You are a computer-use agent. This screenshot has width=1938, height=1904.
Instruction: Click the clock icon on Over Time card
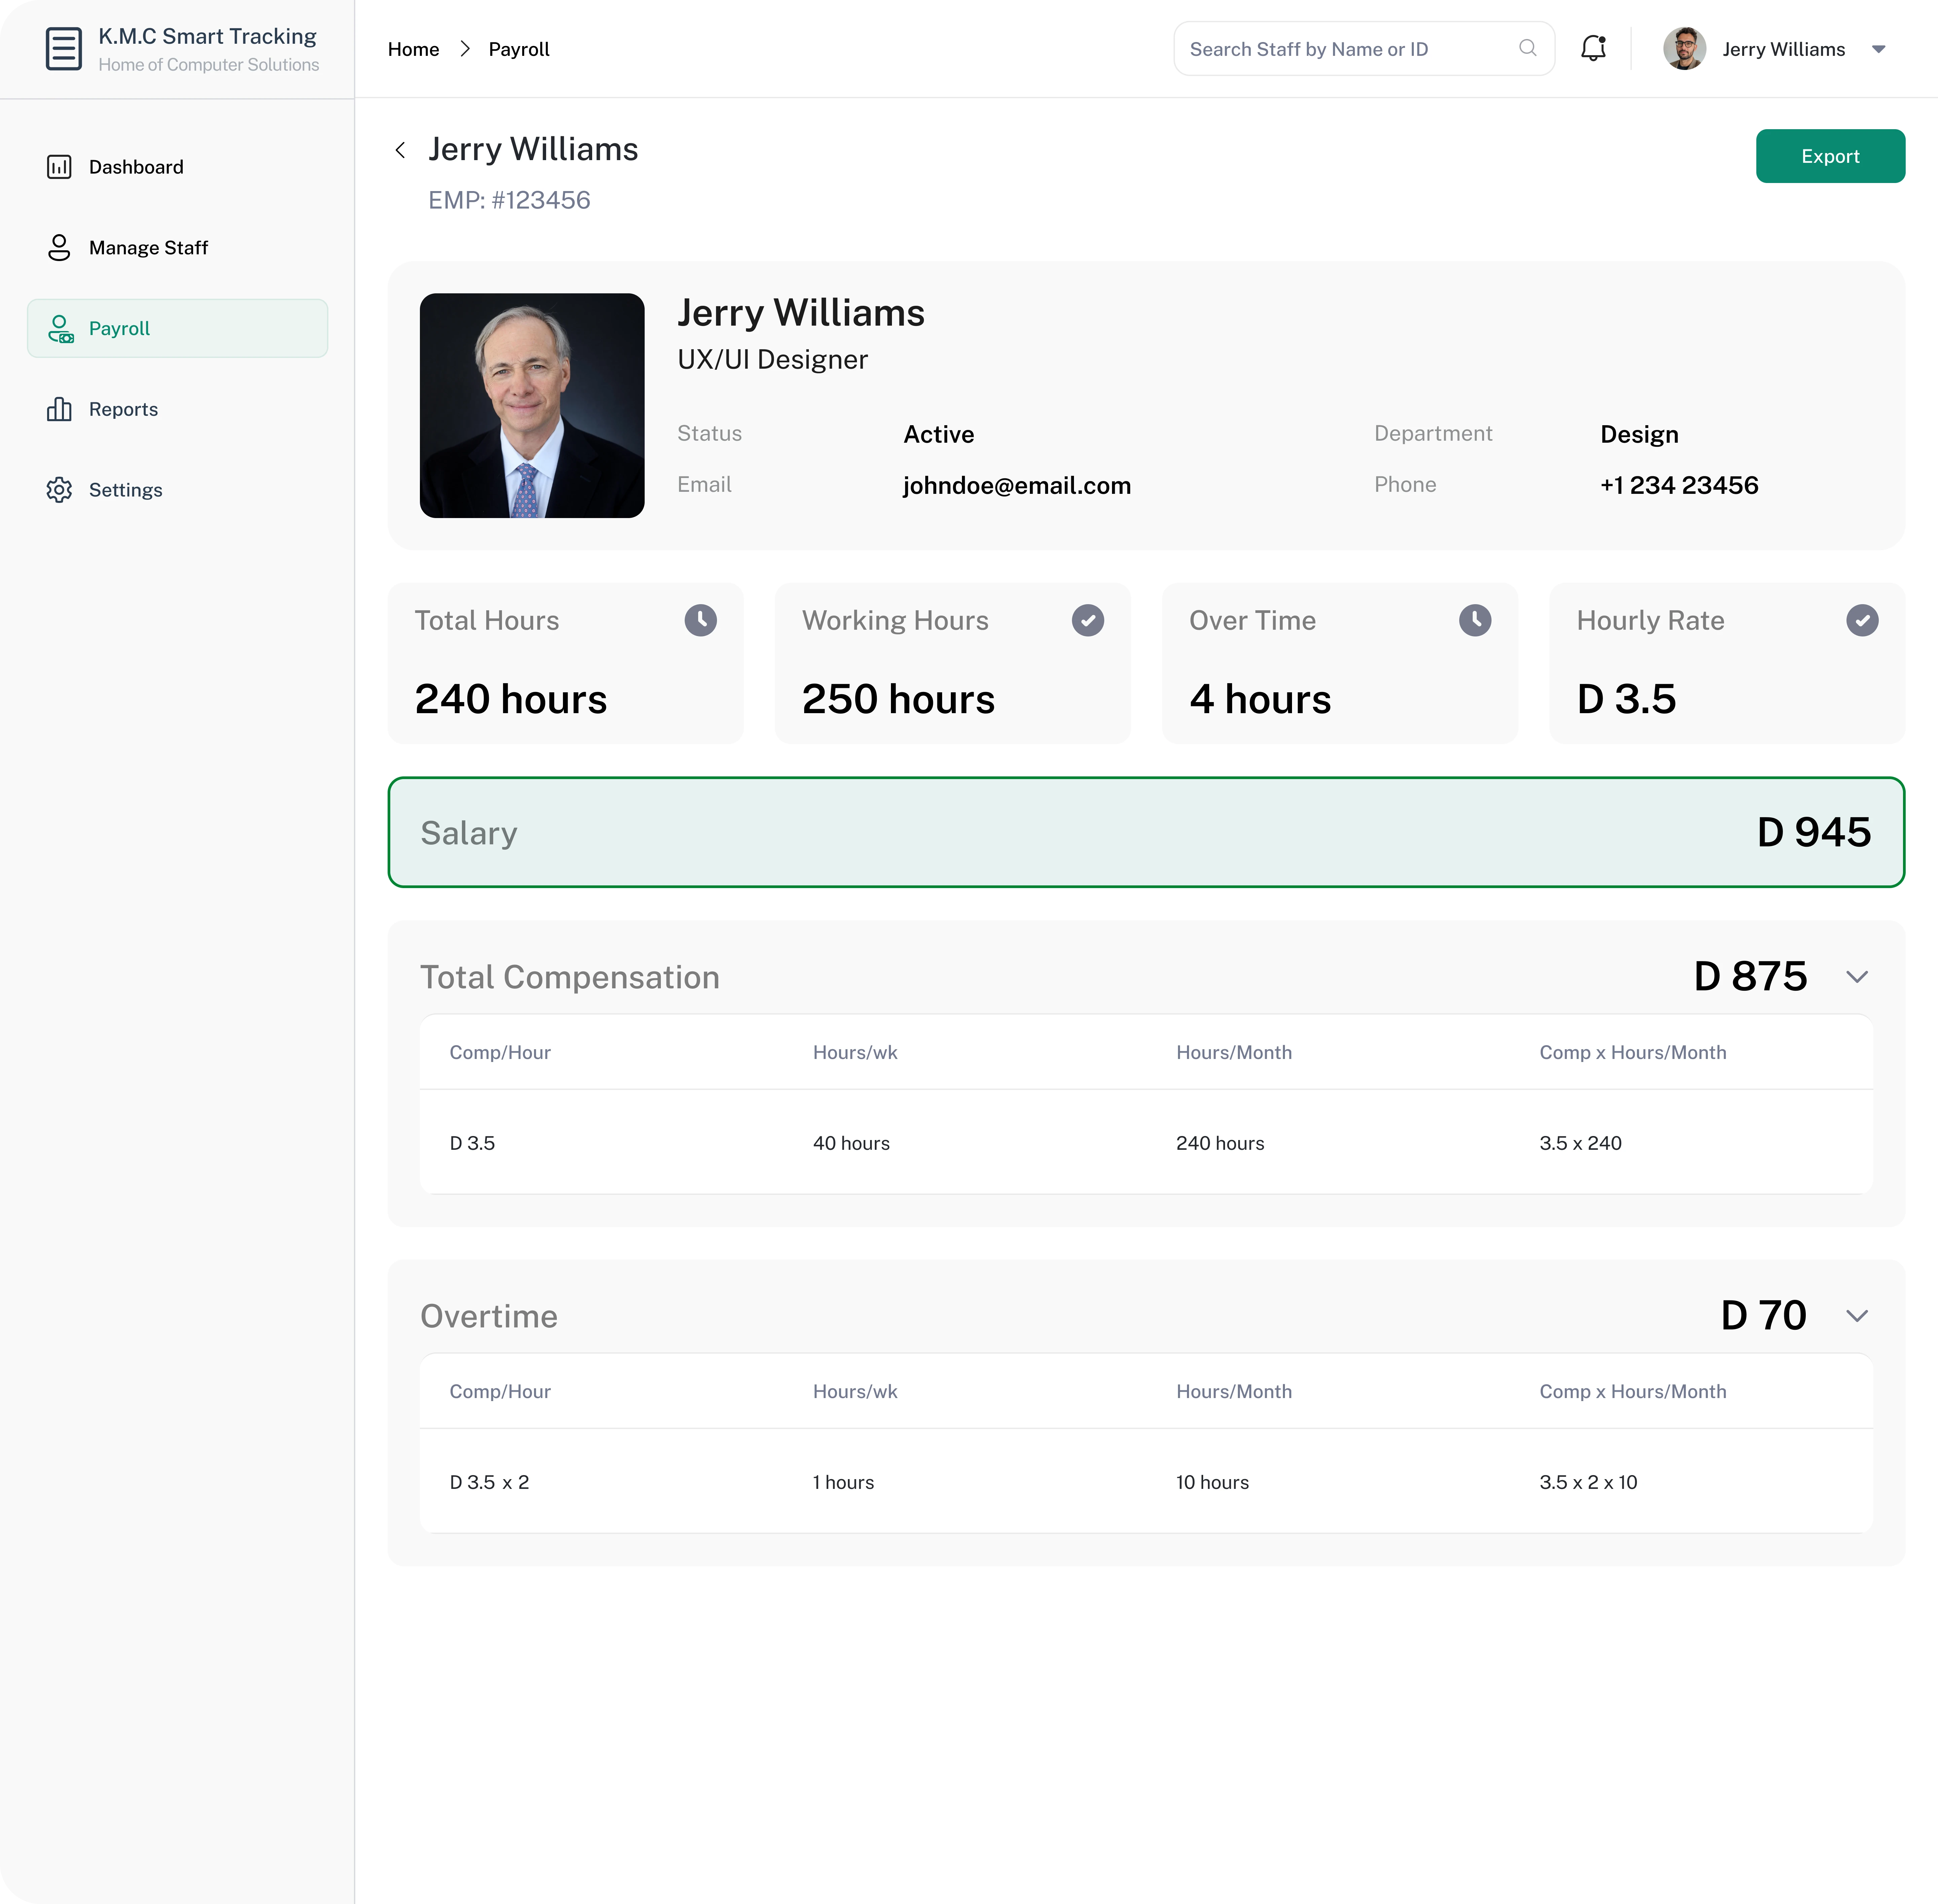point(1474,620)
